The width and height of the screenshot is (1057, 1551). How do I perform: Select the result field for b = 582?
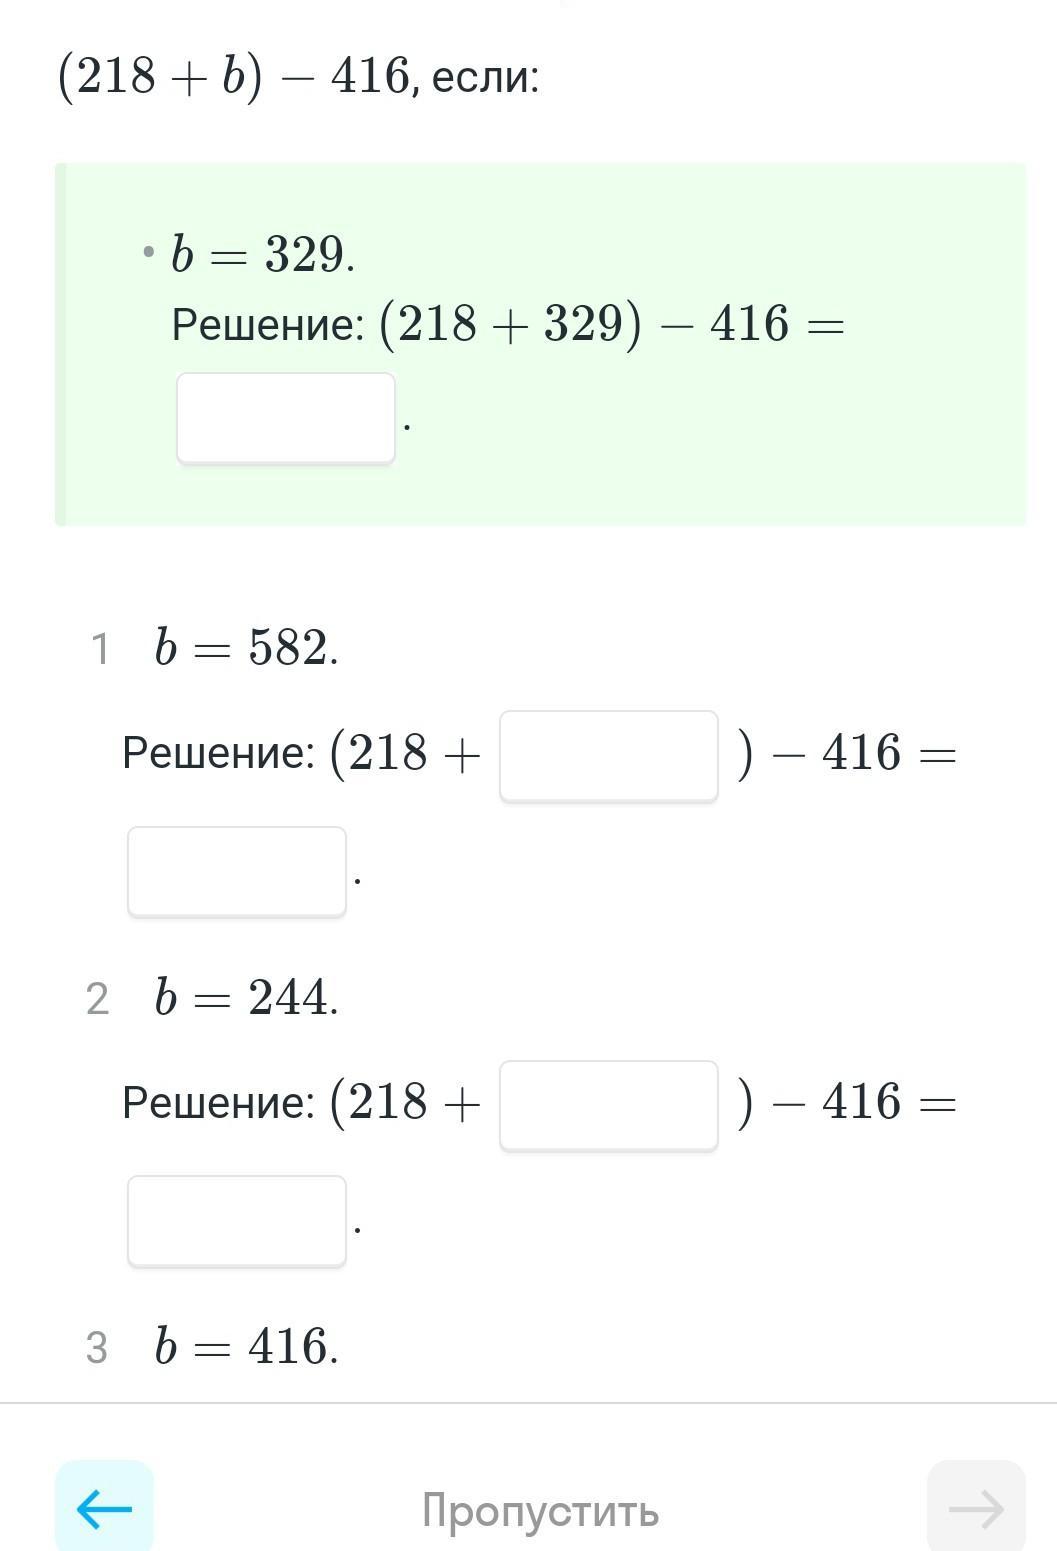pos(237,871)
